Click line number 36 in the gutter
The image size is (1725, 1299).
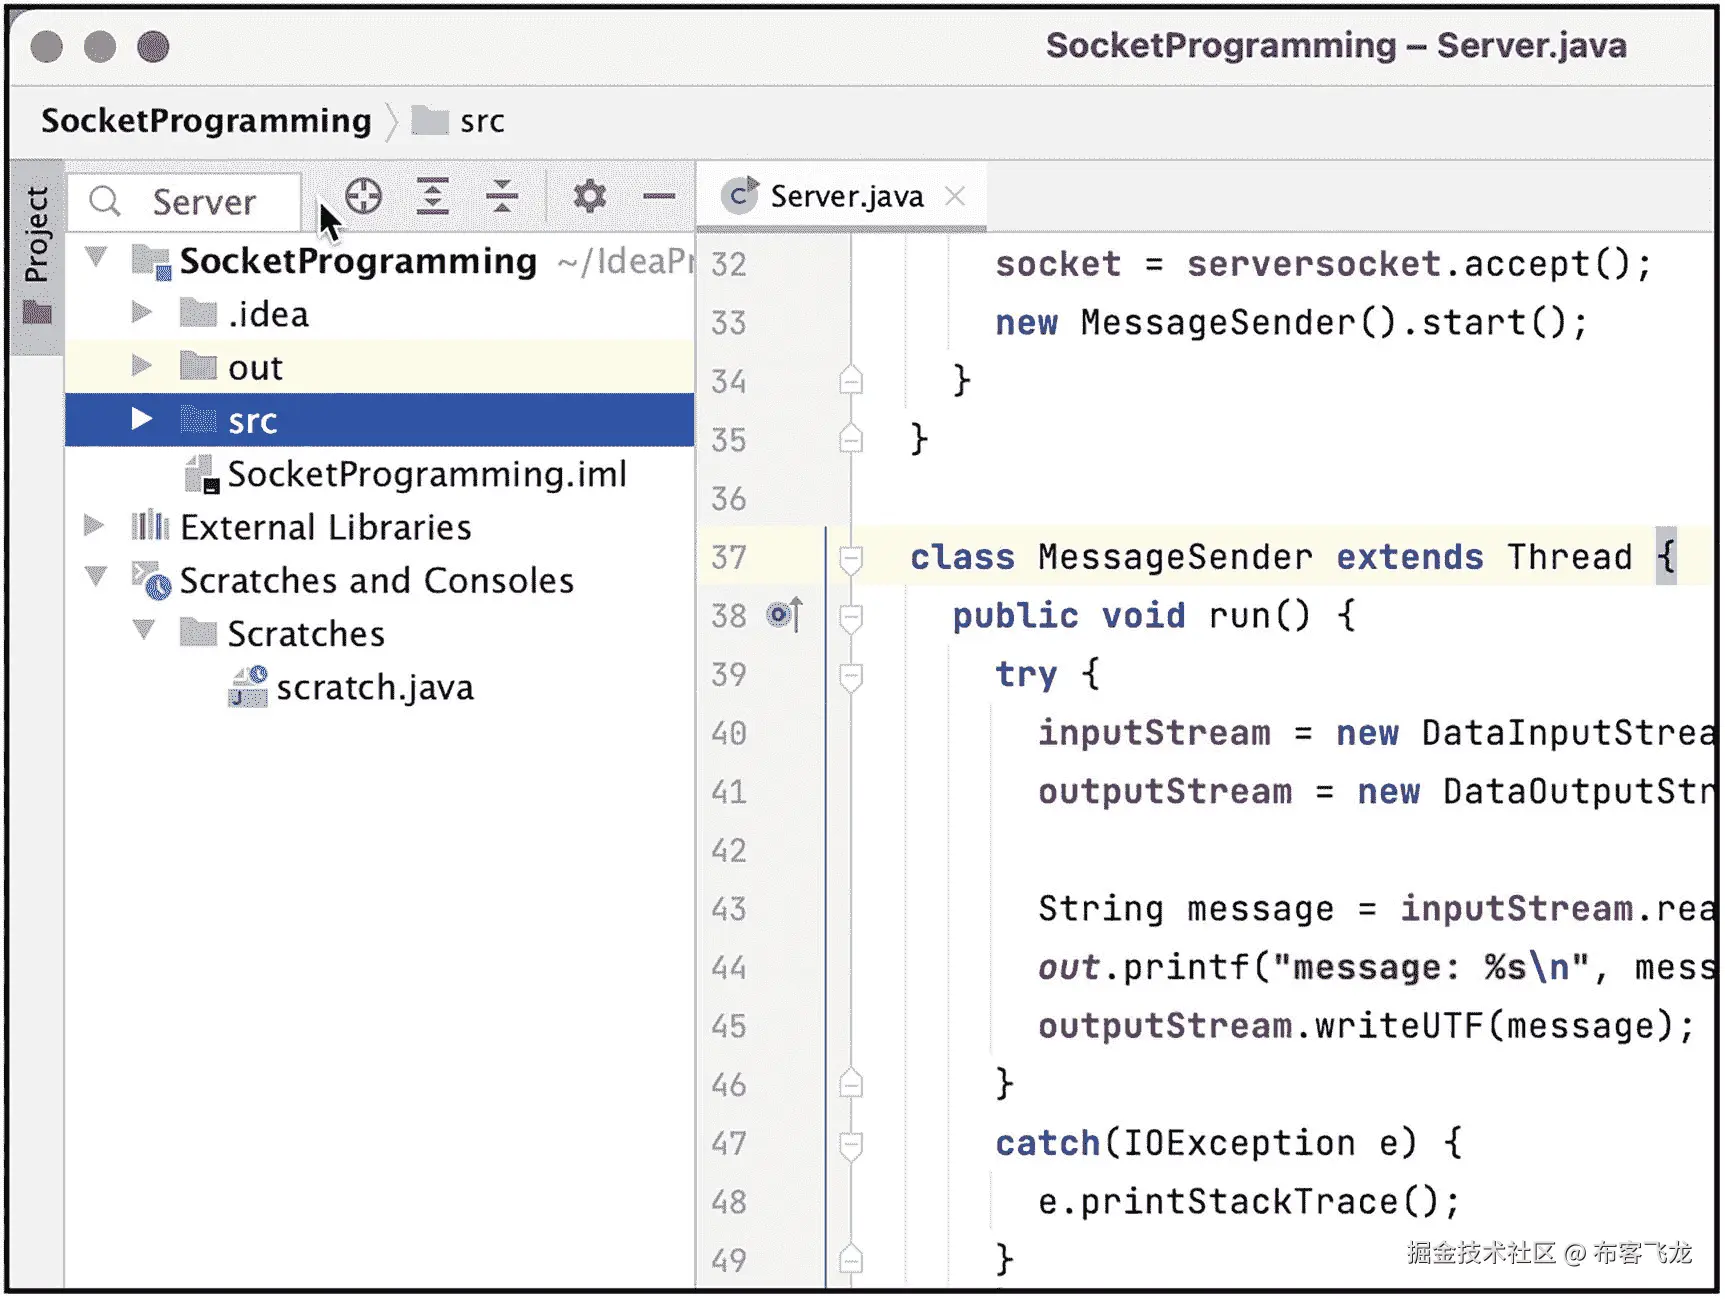pos(729,498)
